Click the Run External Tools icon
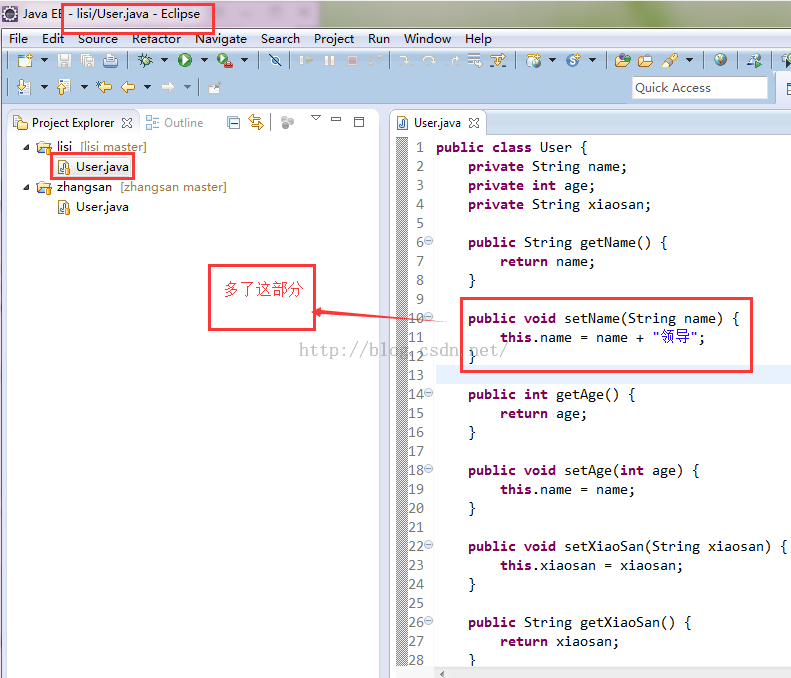The height and width of the screenshot is (678, 791). click(224, 61)
